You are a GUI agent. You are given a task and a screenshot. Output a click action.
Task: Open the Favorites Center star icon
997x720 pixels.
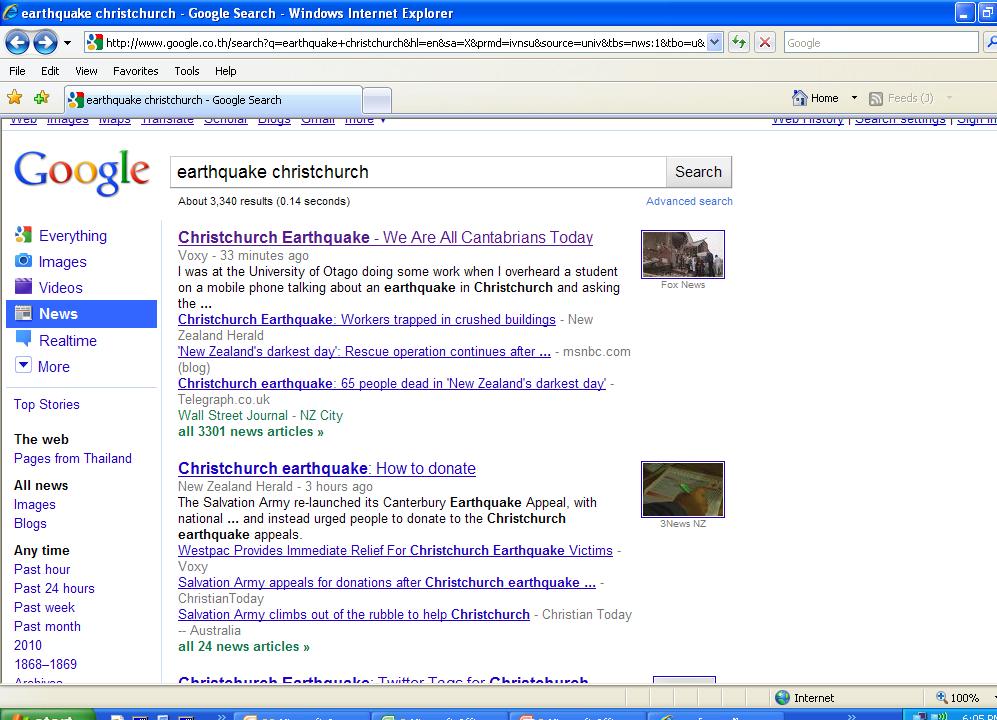(x=15, y=98)
